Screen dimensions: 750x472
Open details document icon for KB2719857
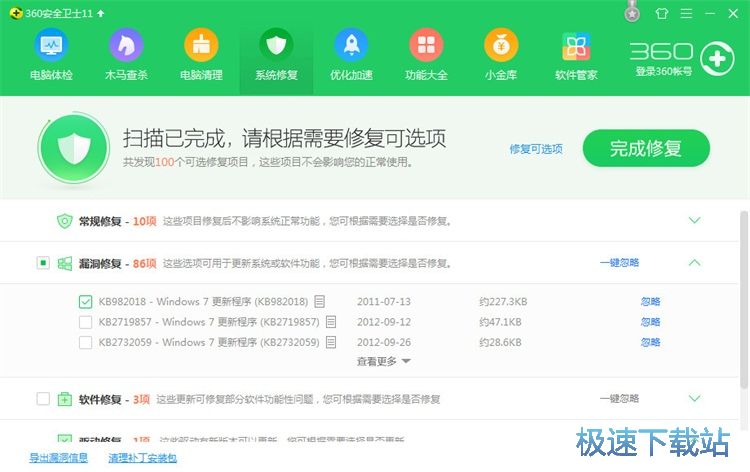coord(331,322)
